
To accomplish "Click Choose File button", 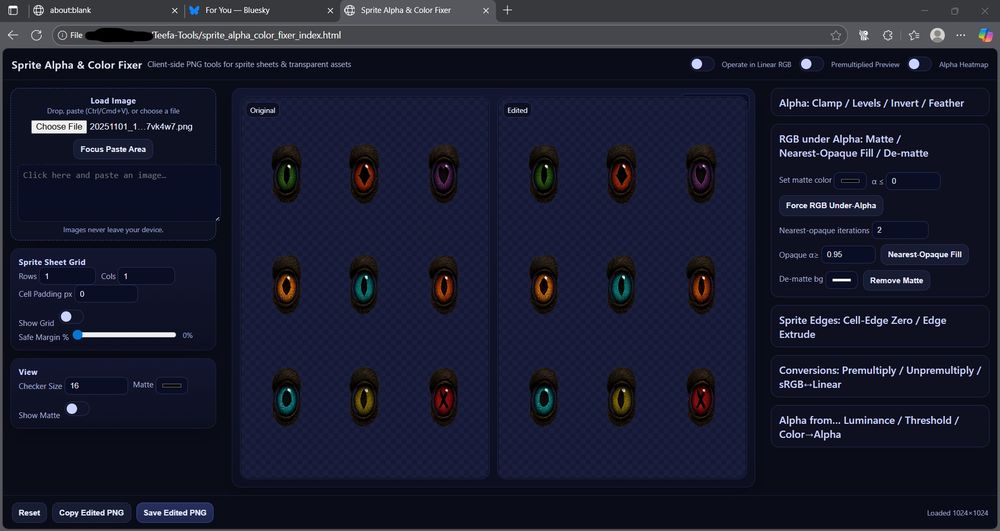I will pos(59,127).
